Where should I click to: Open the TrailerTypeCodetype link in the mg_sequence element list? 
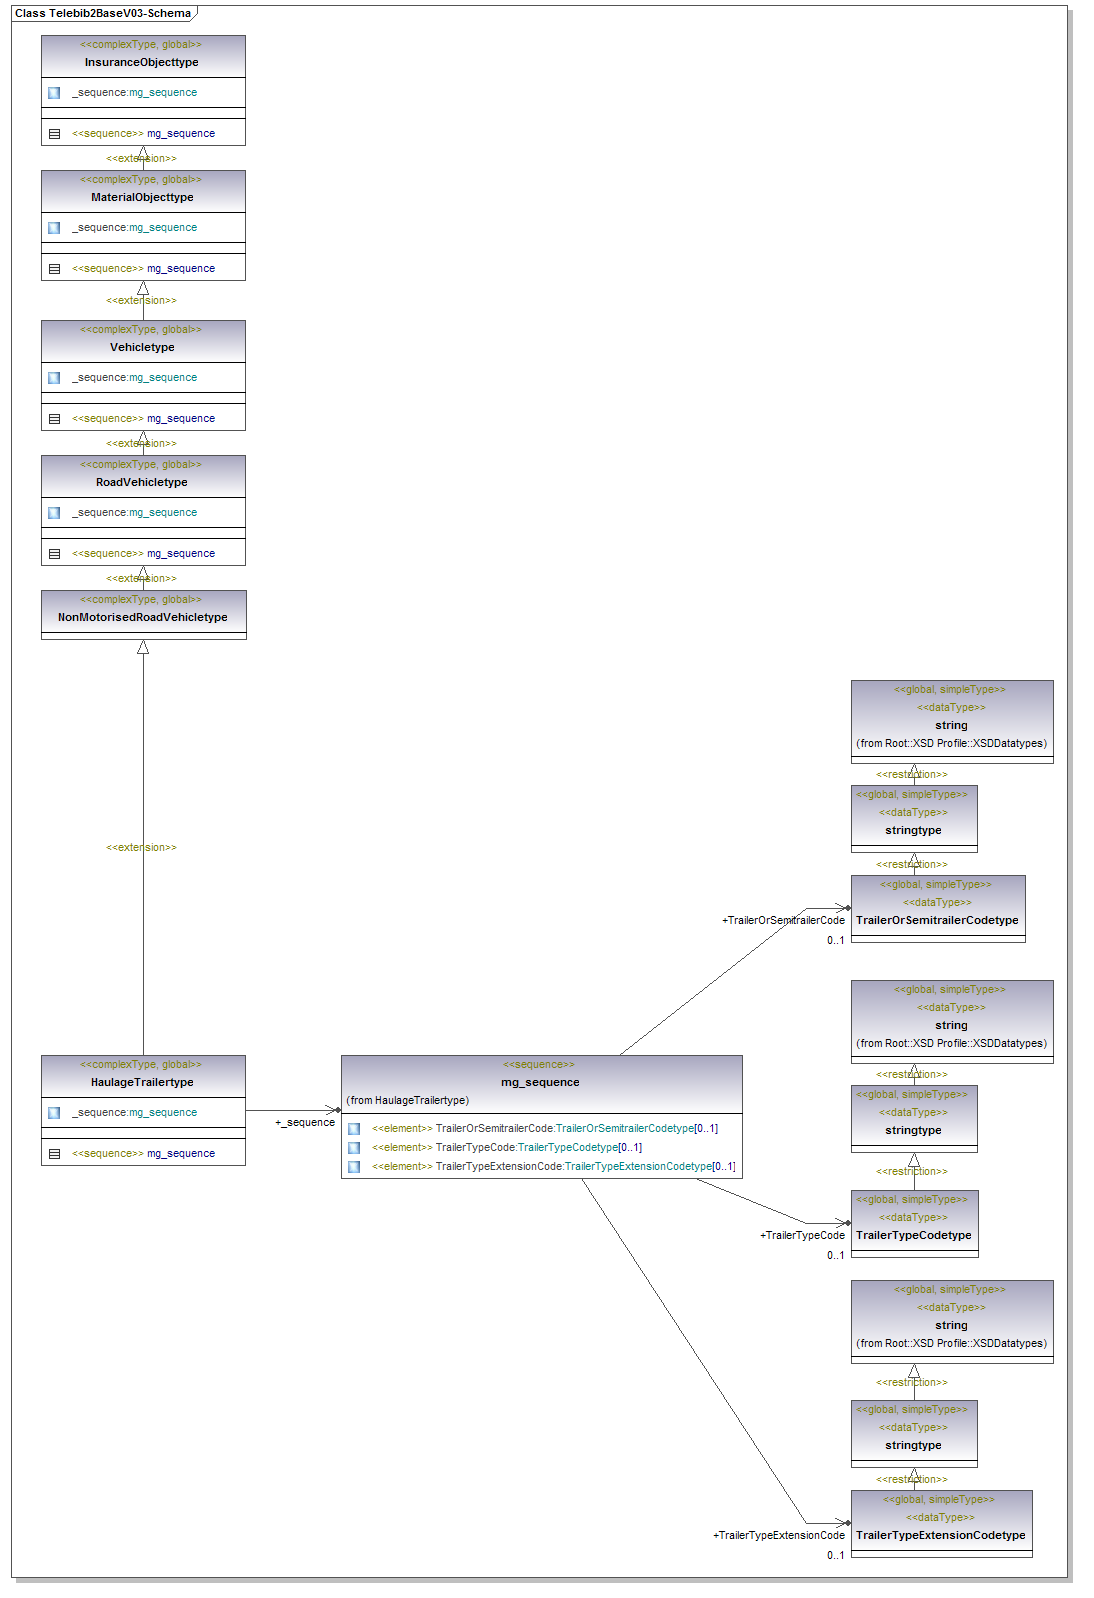pyautogui.click(x=567, y=1148)
